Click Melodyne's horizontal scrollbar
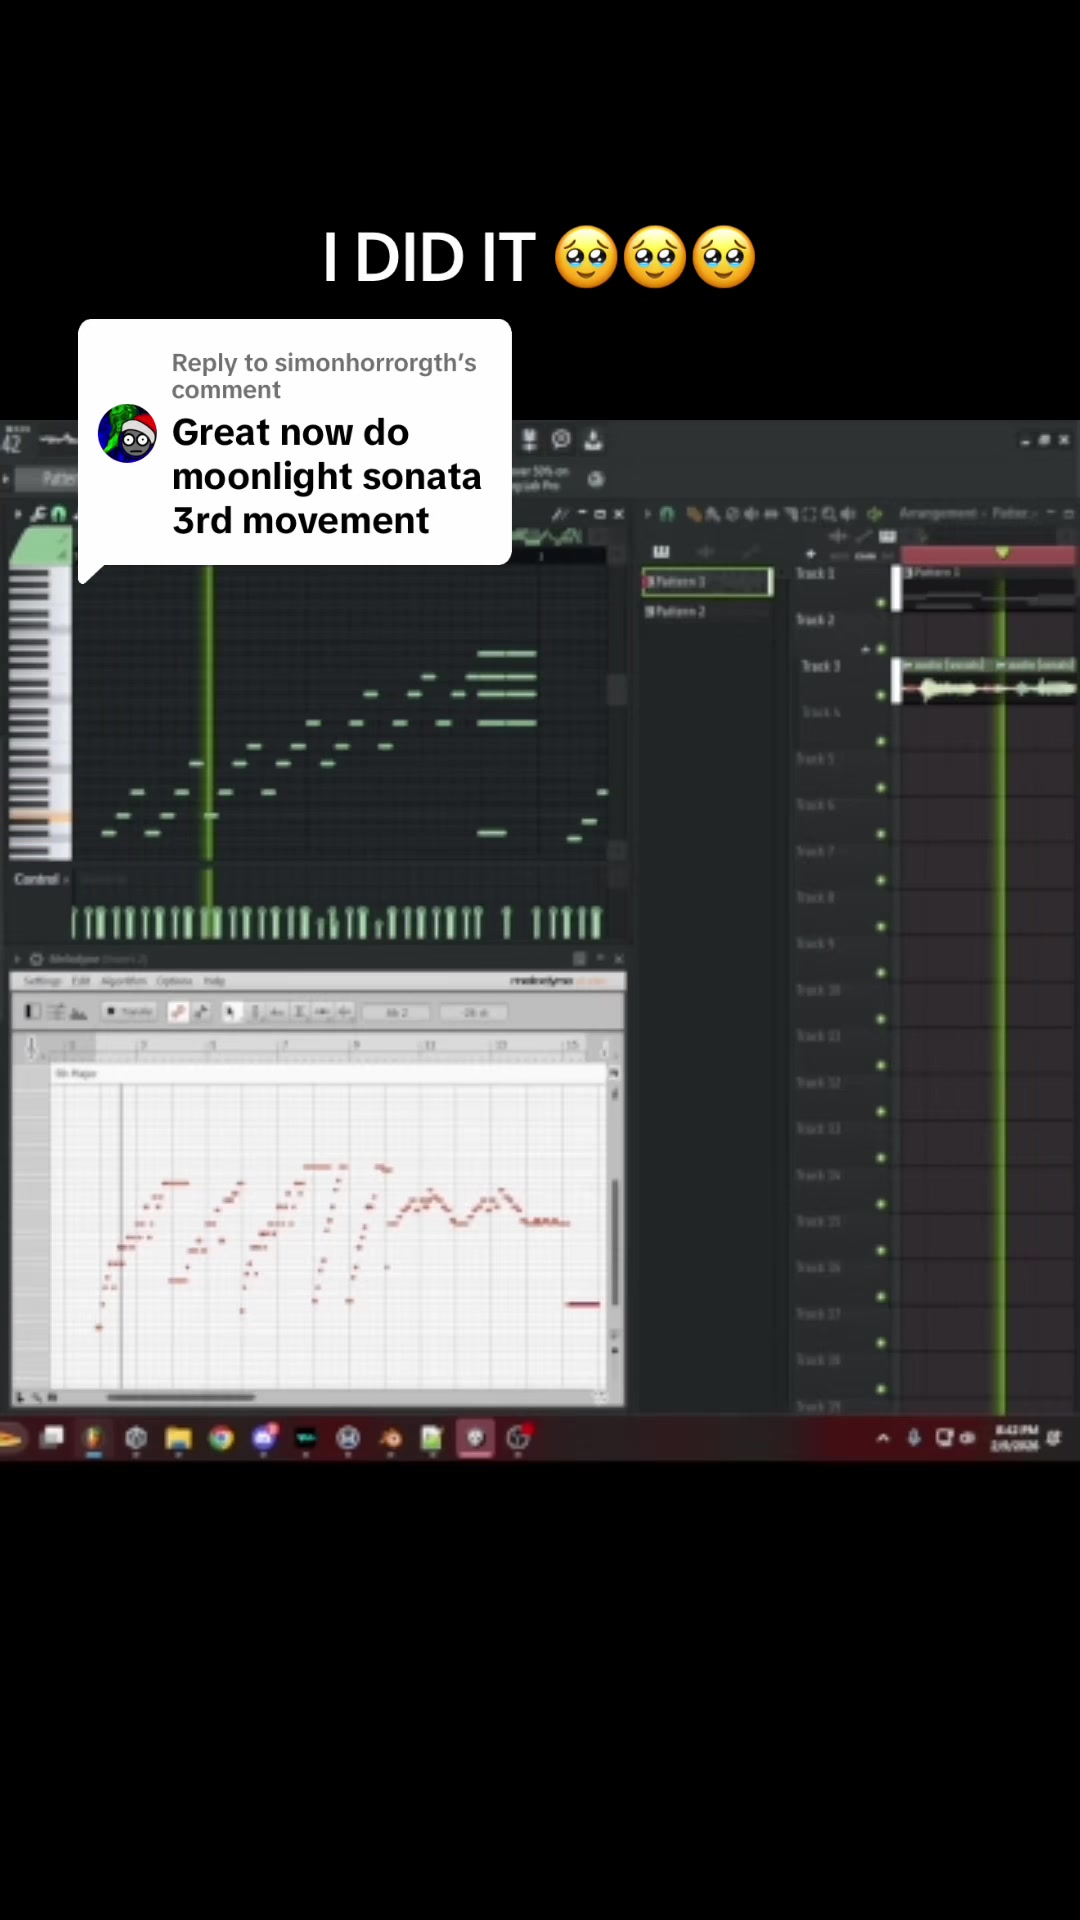The image size is (1080, 1920). pos(181,1397)
